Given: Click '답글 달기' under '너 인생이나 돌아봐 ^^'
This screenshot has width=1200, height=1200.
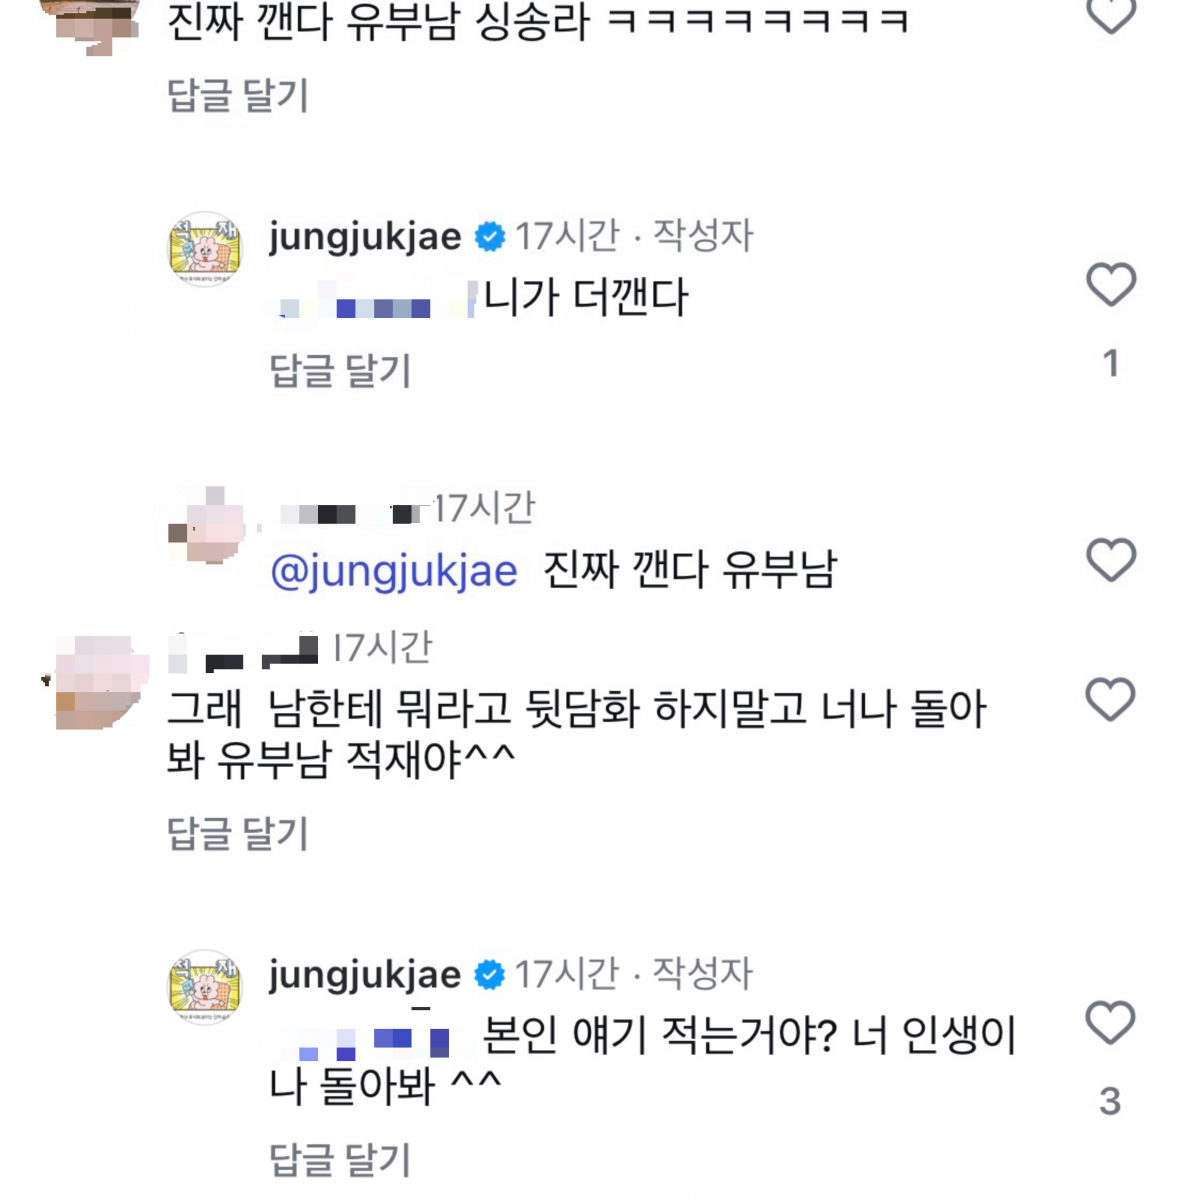Looking at the screenshot, I should click(x=340, y=1159).
